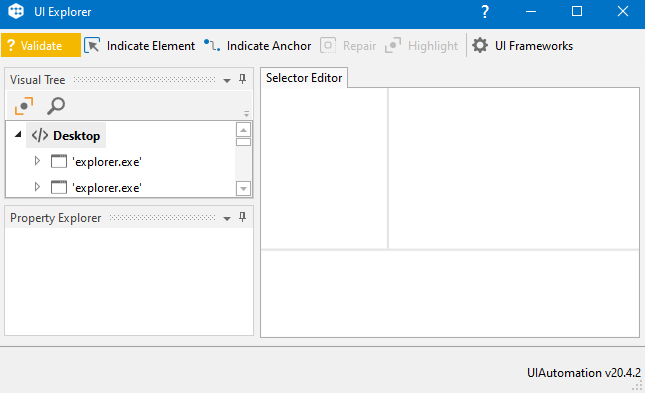This screenshot has height=393, width=645.
Task: Choose the Indicate Anchor icon
Action: pos(212,45)
